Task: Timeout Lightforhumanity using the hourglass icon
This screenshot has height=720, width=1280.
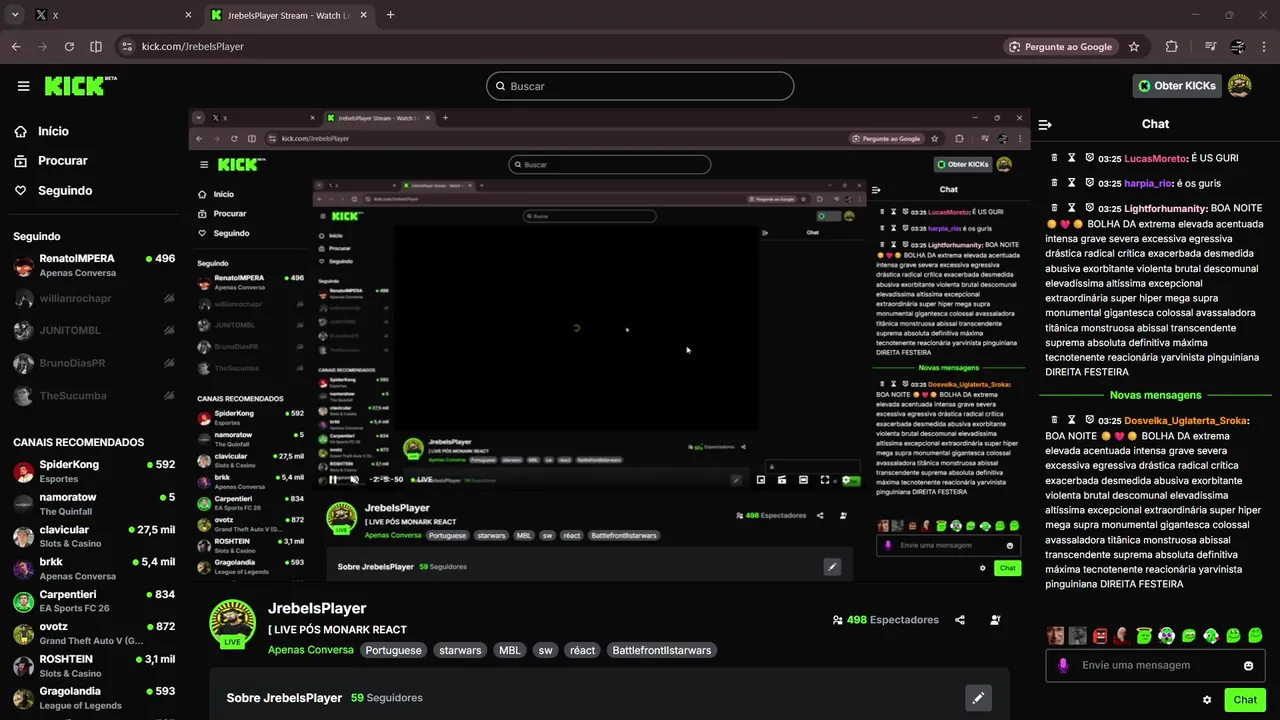Action: [x=1071, y=208]
